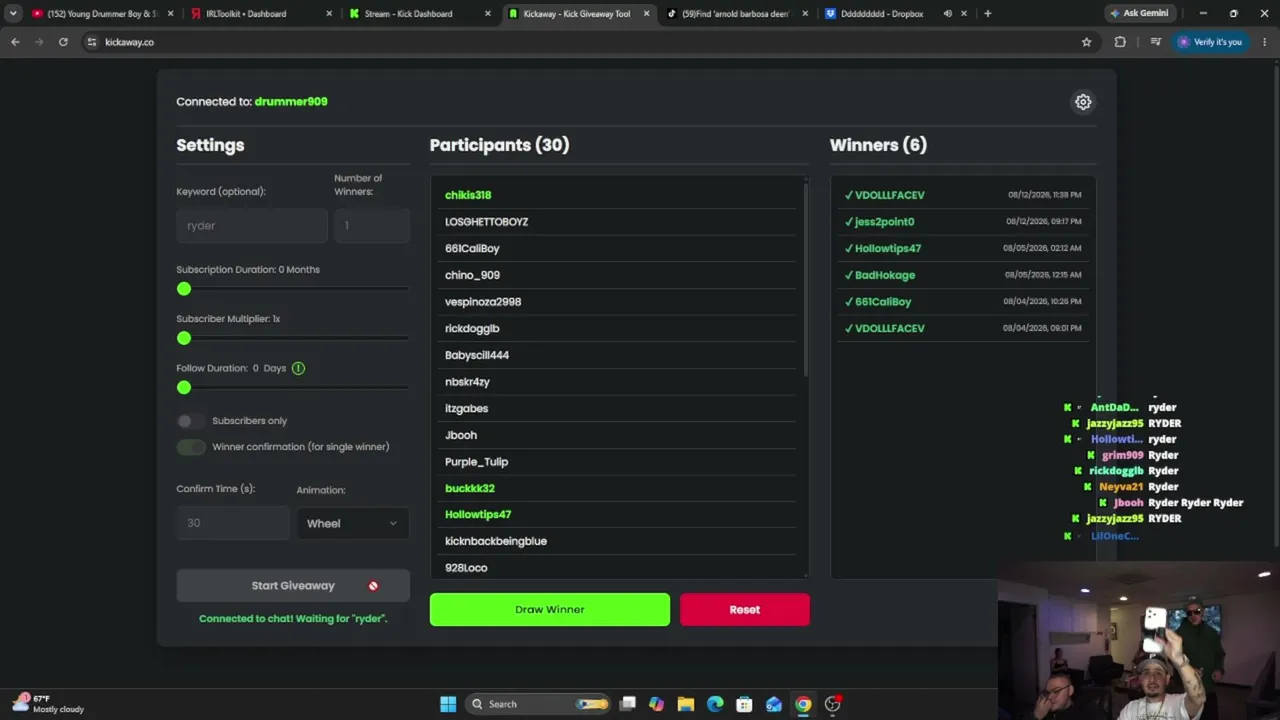Click the kickaway.co address bar
Screen dimensions: 1280x720
coord(580,42)
